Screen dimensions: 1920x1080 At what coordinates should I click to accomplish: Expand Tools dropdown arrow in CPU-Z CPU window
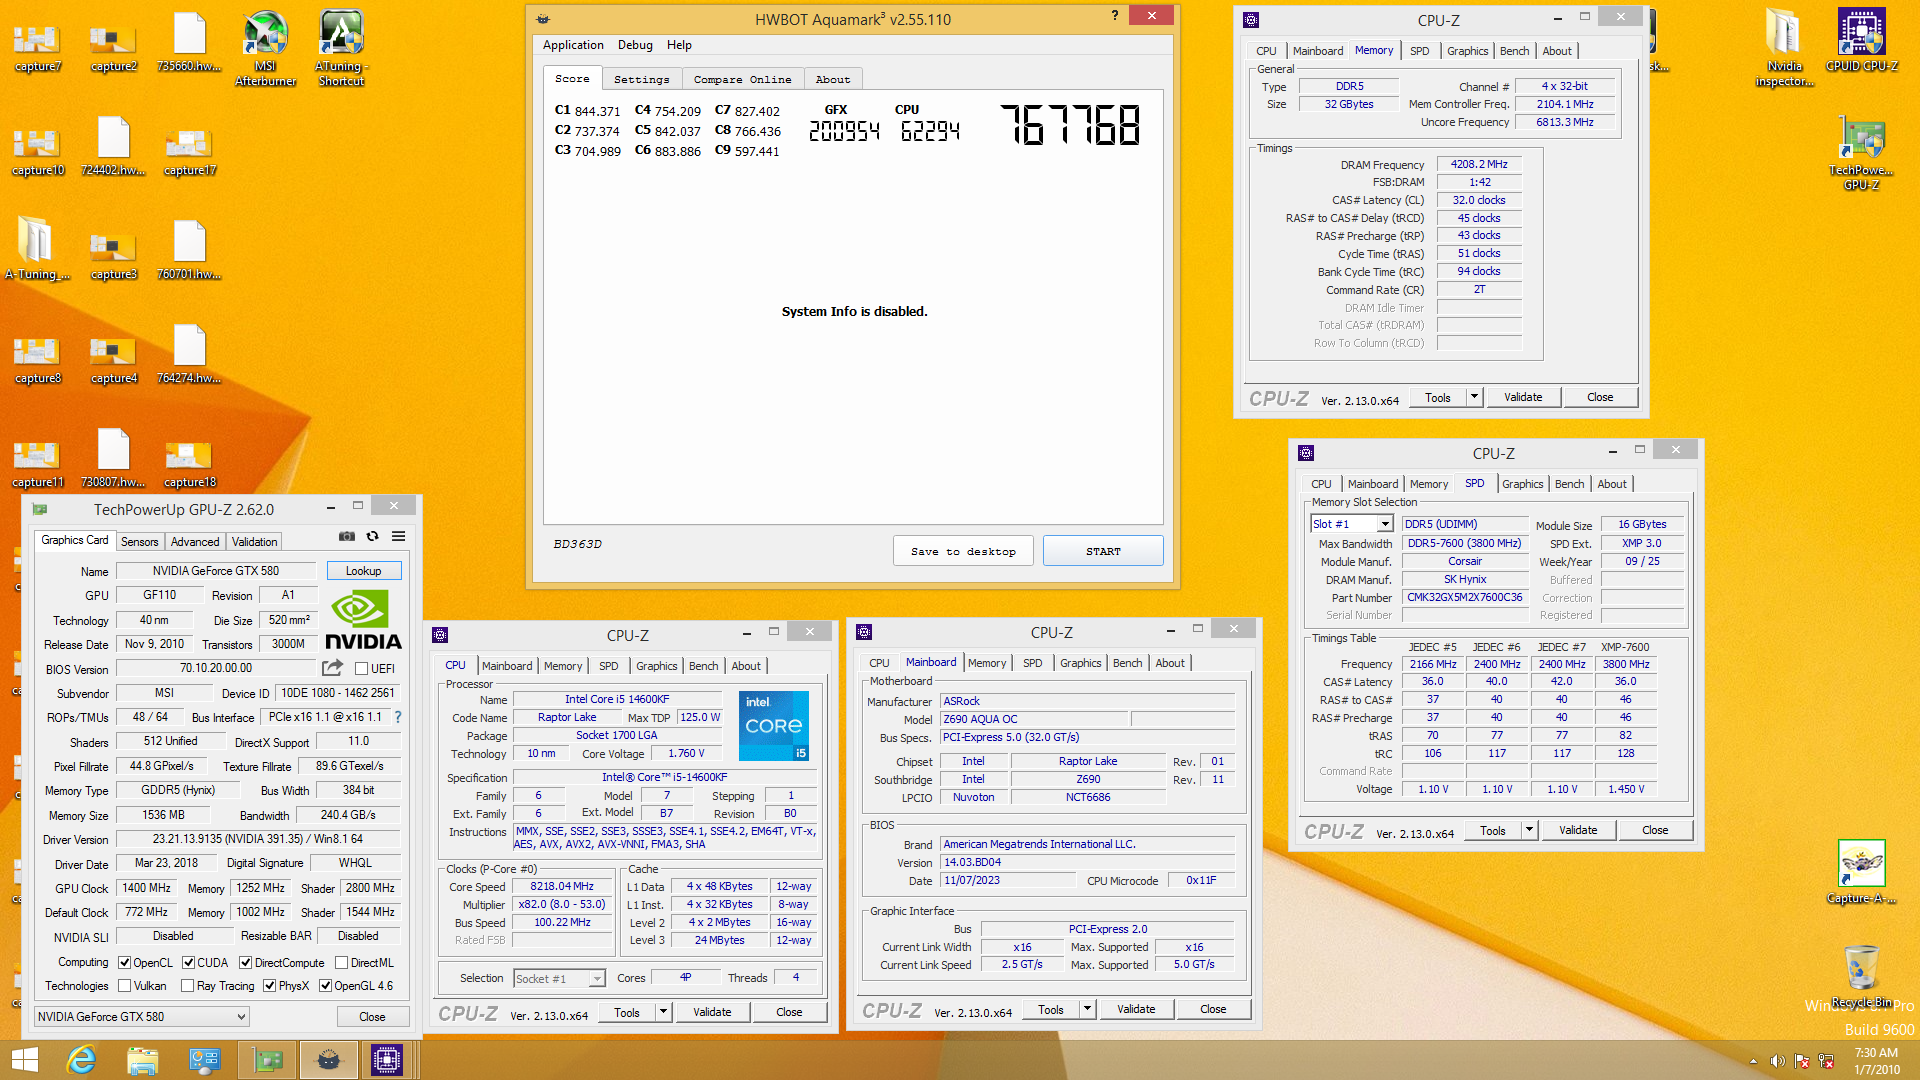pos(662,1012)
